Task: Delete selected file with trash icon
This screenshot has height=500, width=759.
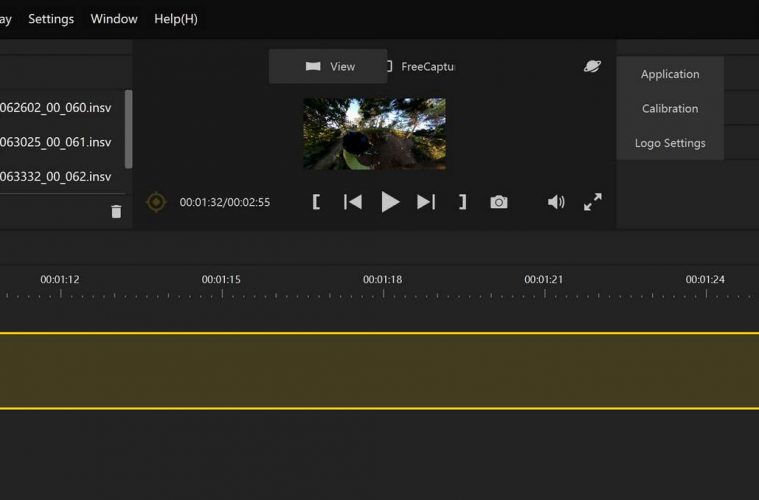Action: tap(116, 211)
